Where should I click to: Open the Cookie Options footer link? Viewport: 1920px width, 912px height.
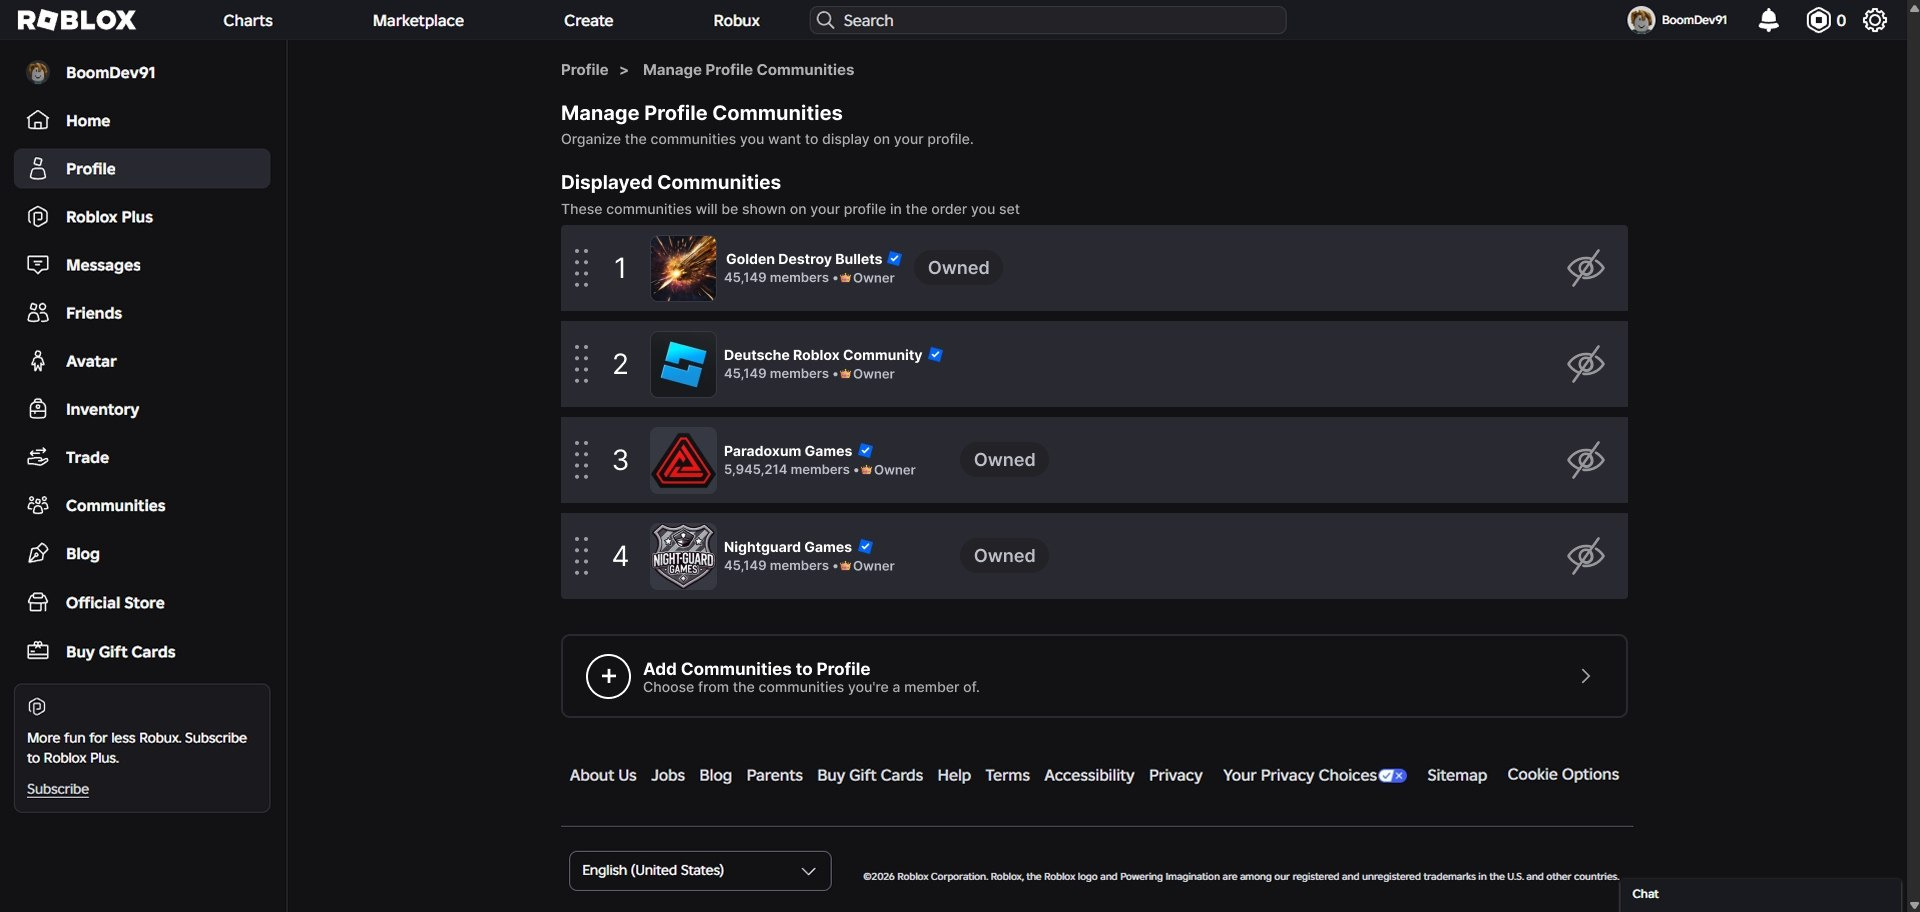tap(1563, 774)
